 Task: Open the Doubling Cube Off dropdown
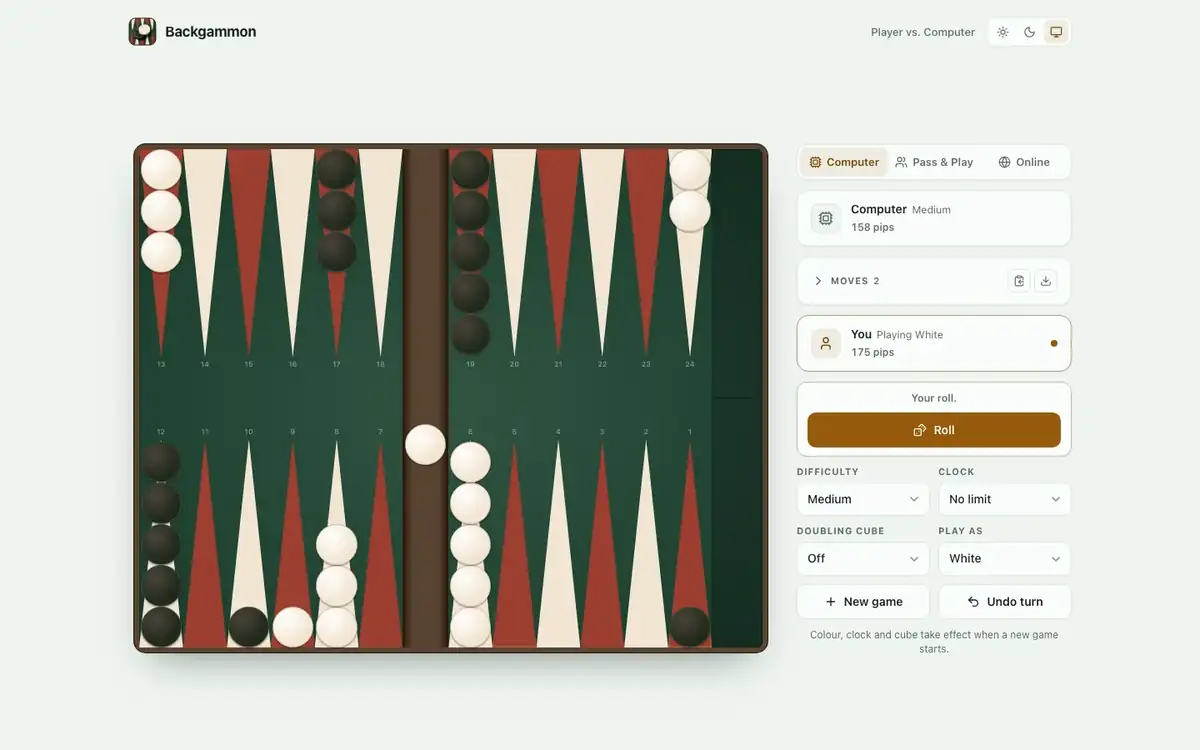(x=863, y=558)
